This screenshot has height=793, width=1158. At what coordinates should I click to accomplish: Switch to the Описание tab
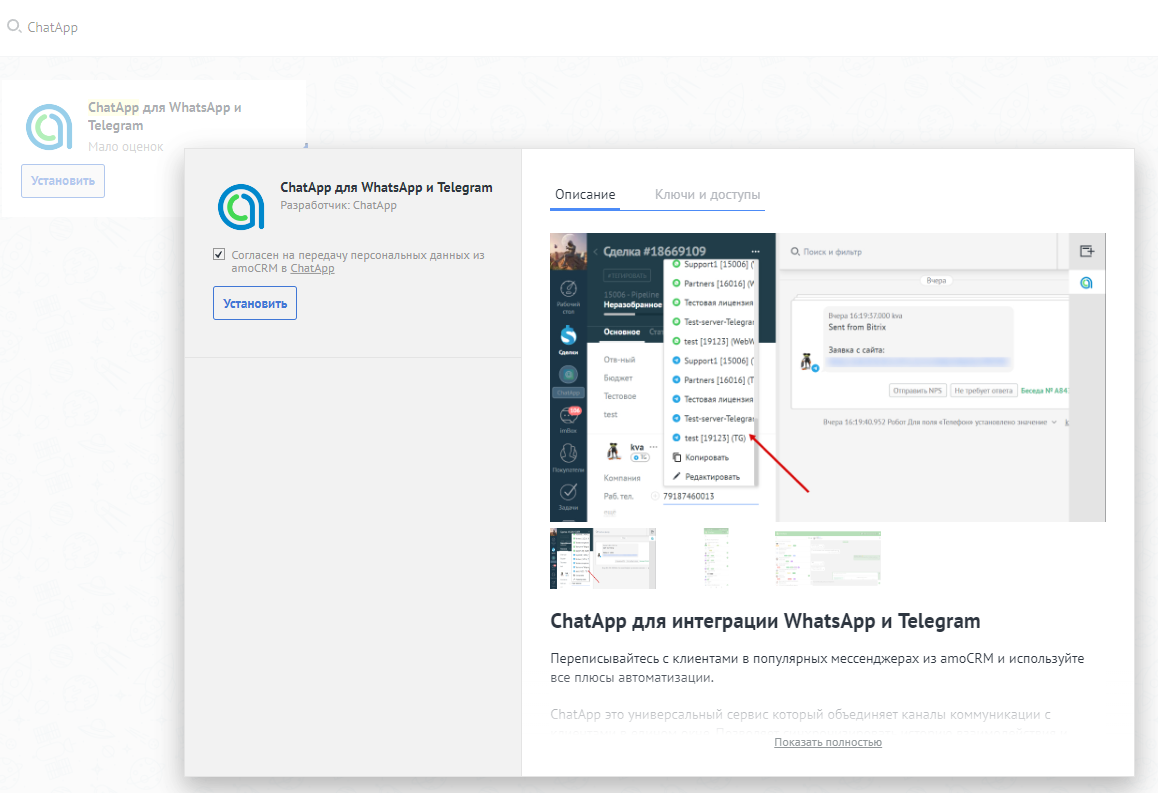585,195
